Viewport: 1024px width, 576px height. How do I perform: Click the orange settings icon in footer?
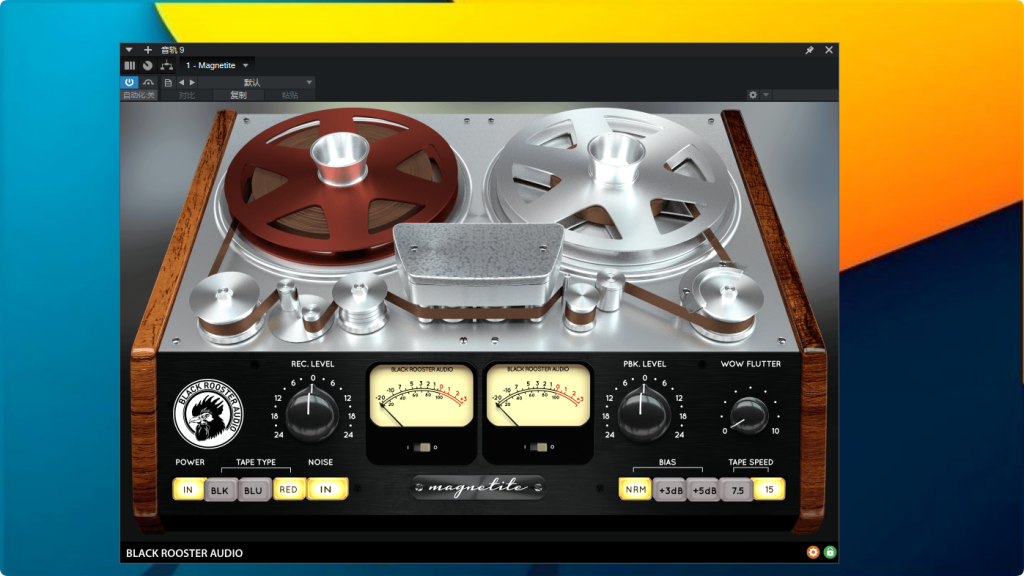pos(813,552)
